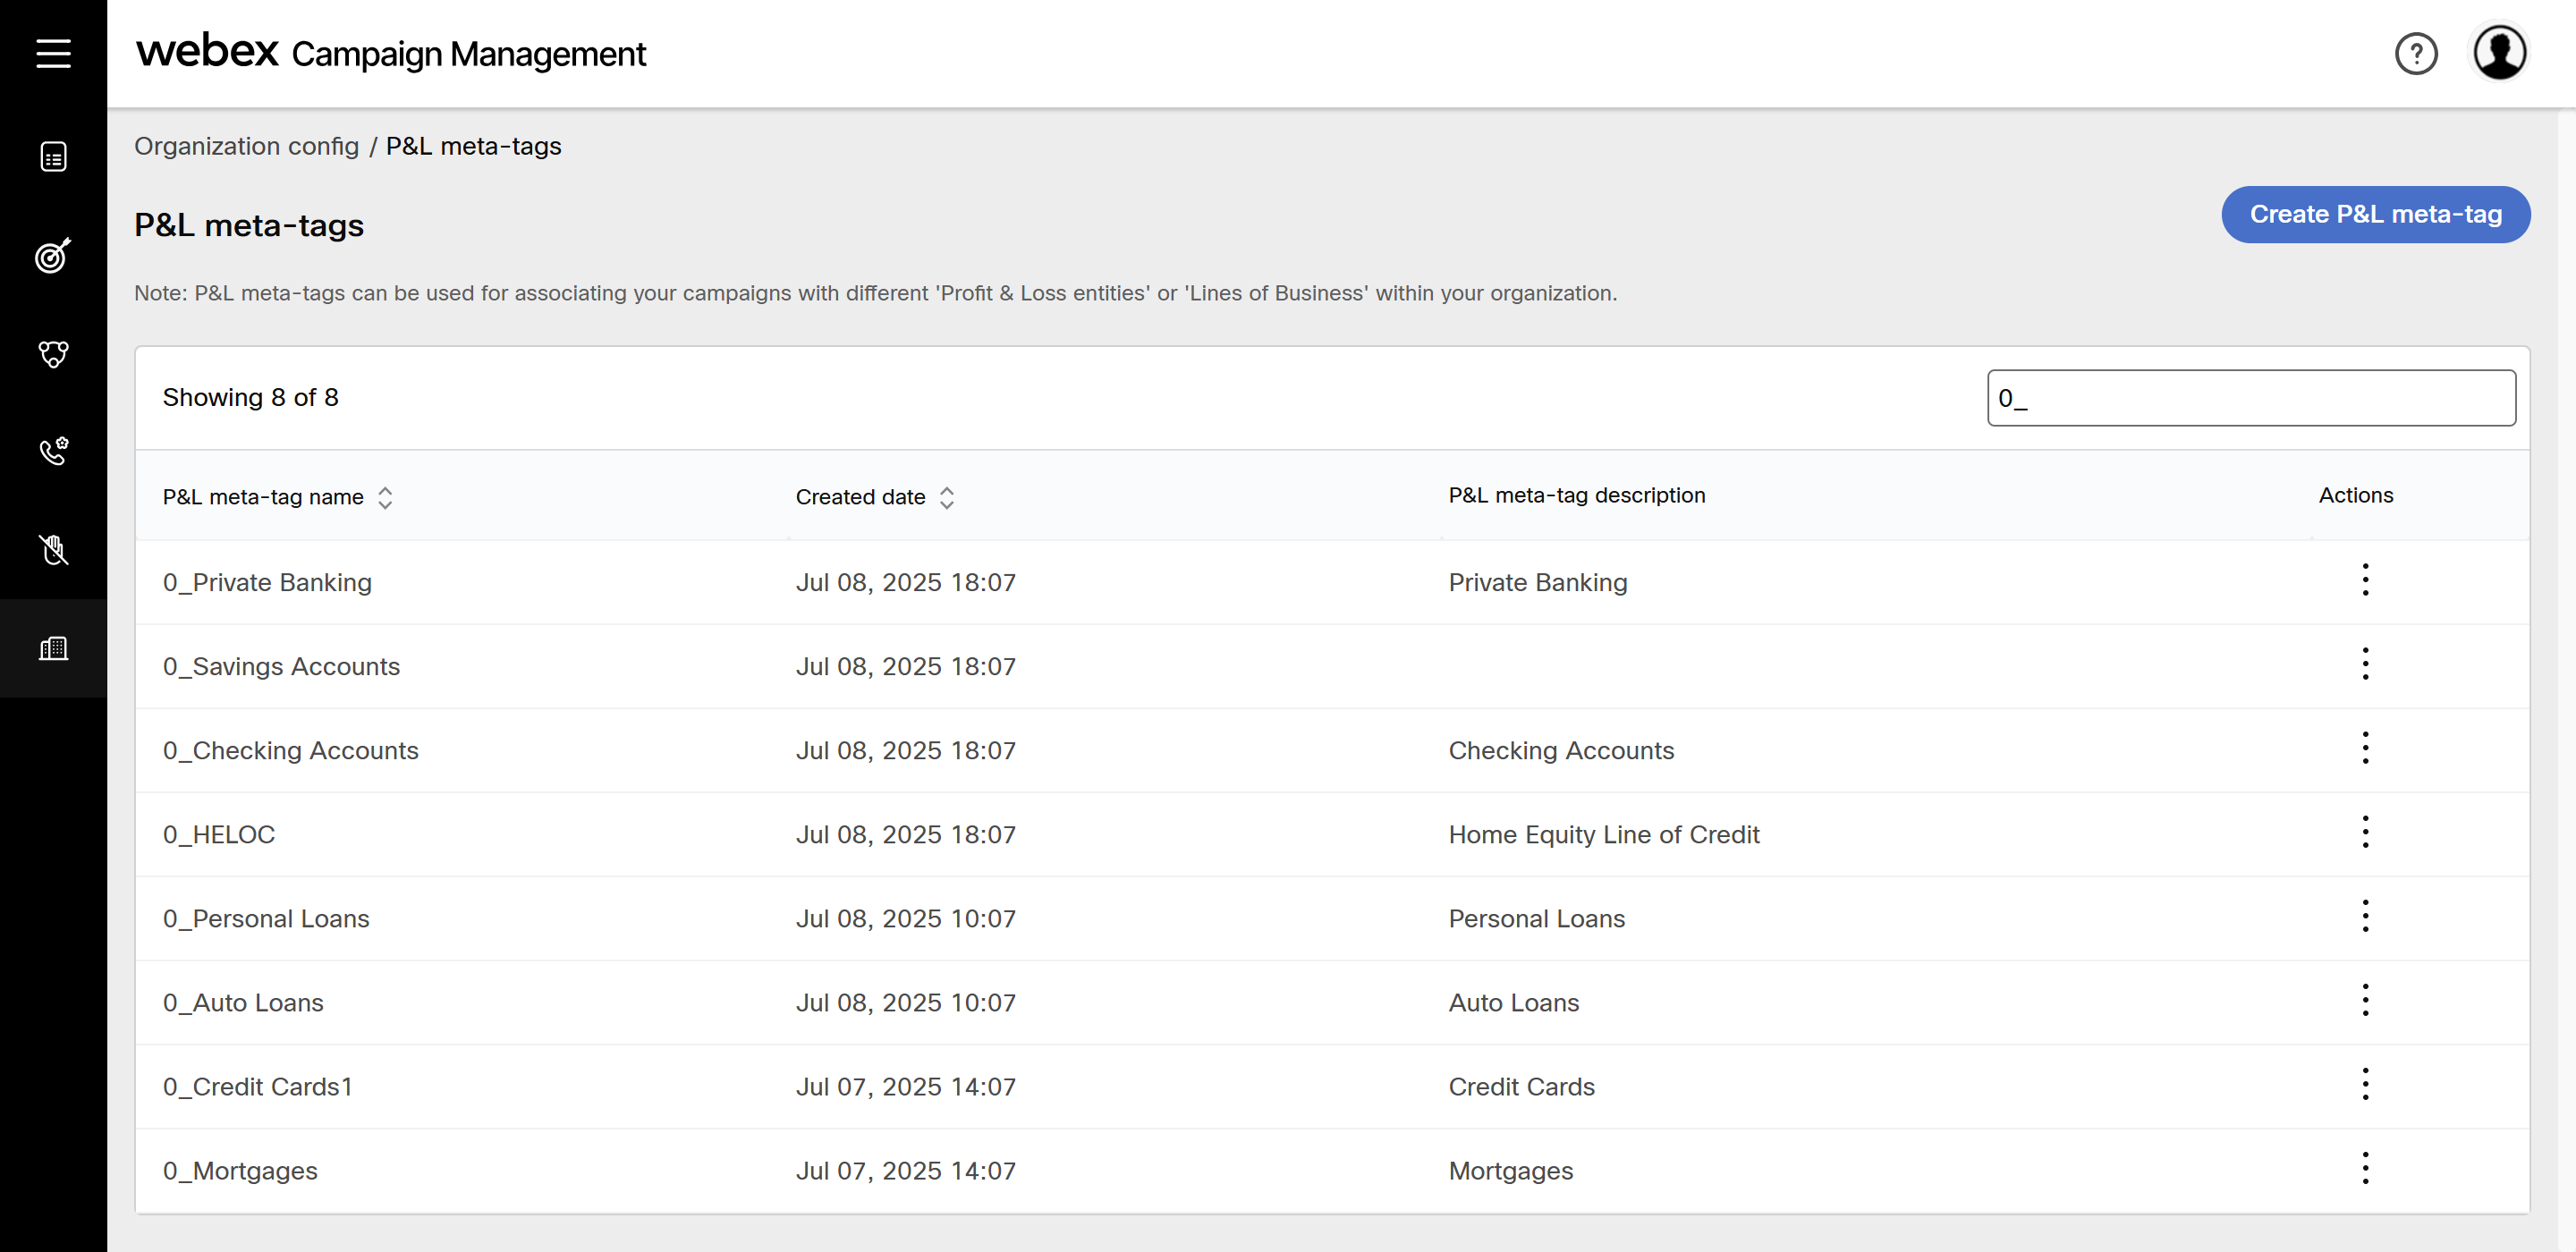Open actions menu for 0_Auto Loans
The height and width of the screenshot is (1252, 2576).
pos(2365,1000)
